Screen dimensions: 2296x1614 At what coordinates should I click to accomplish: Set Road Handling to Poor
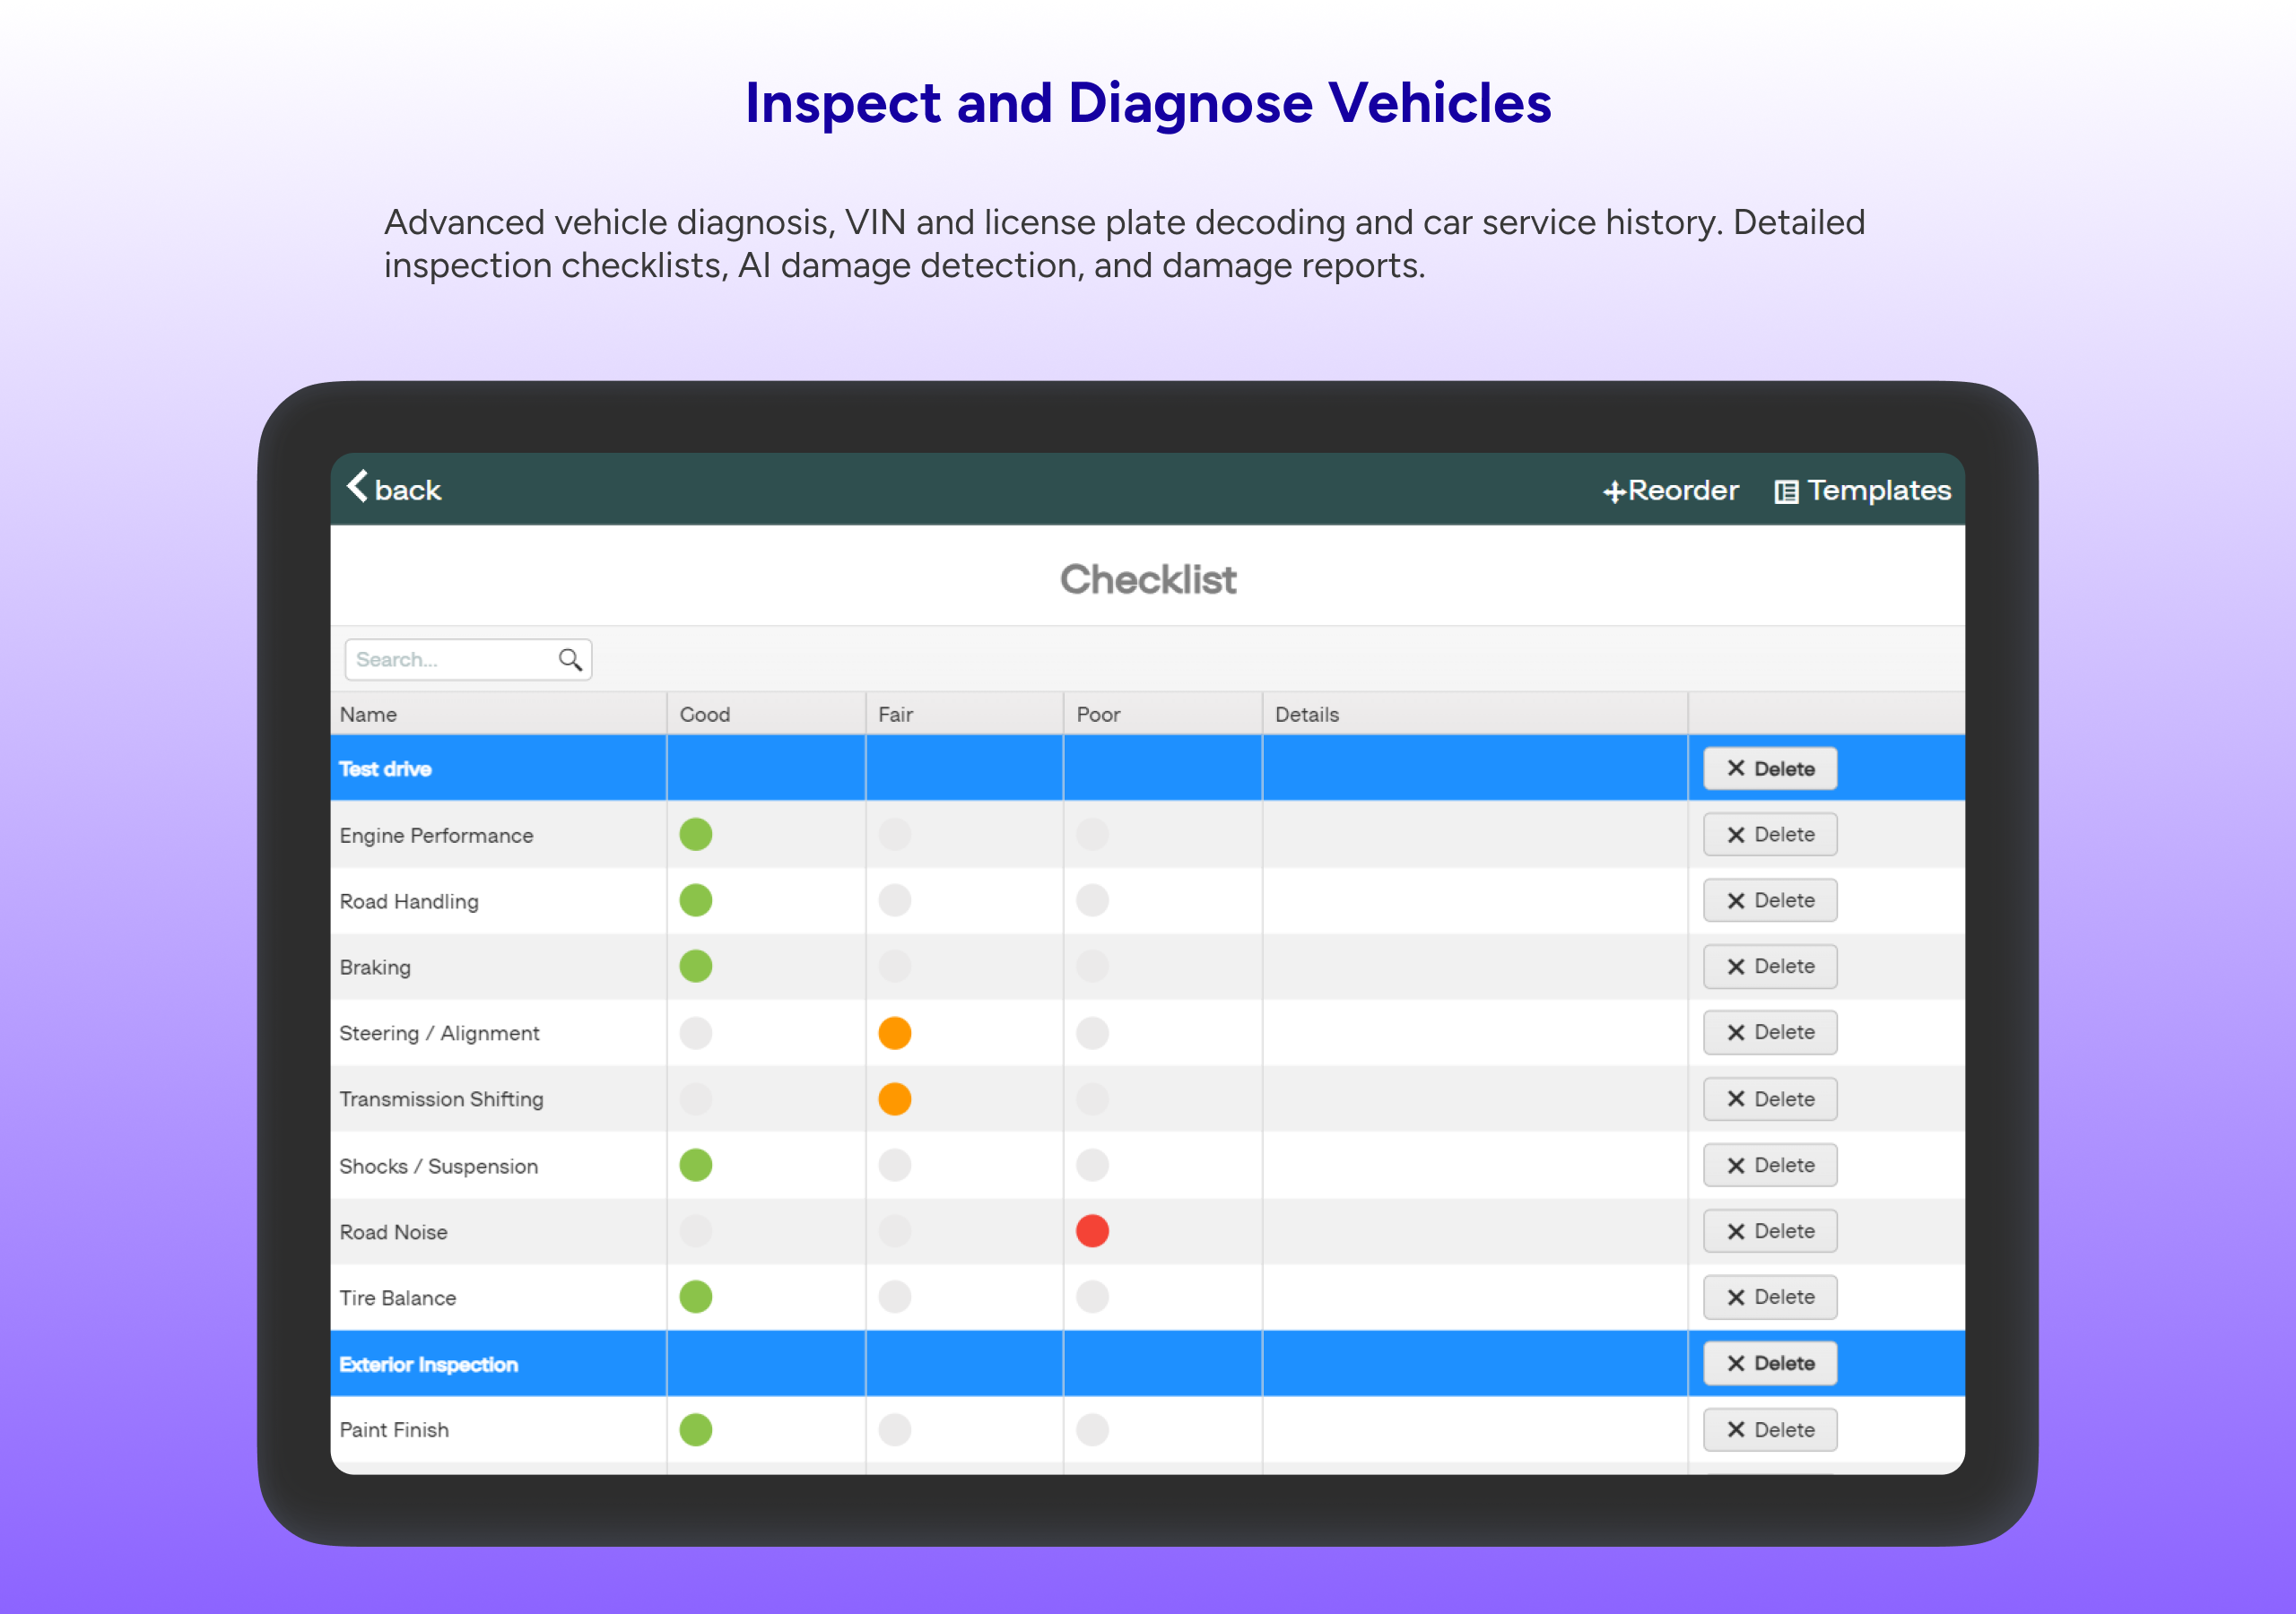(x=1092, y=900)
